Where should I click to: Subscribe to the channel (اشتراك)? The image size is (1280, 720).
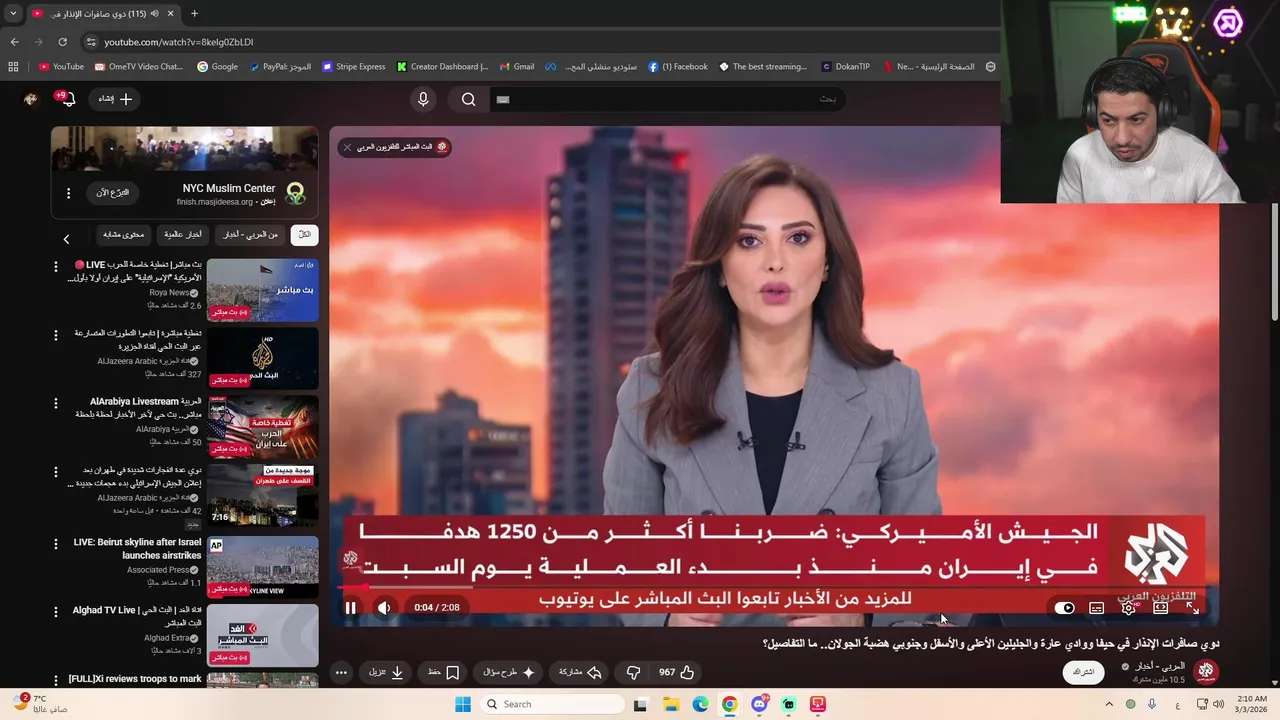pos(1083,672)
